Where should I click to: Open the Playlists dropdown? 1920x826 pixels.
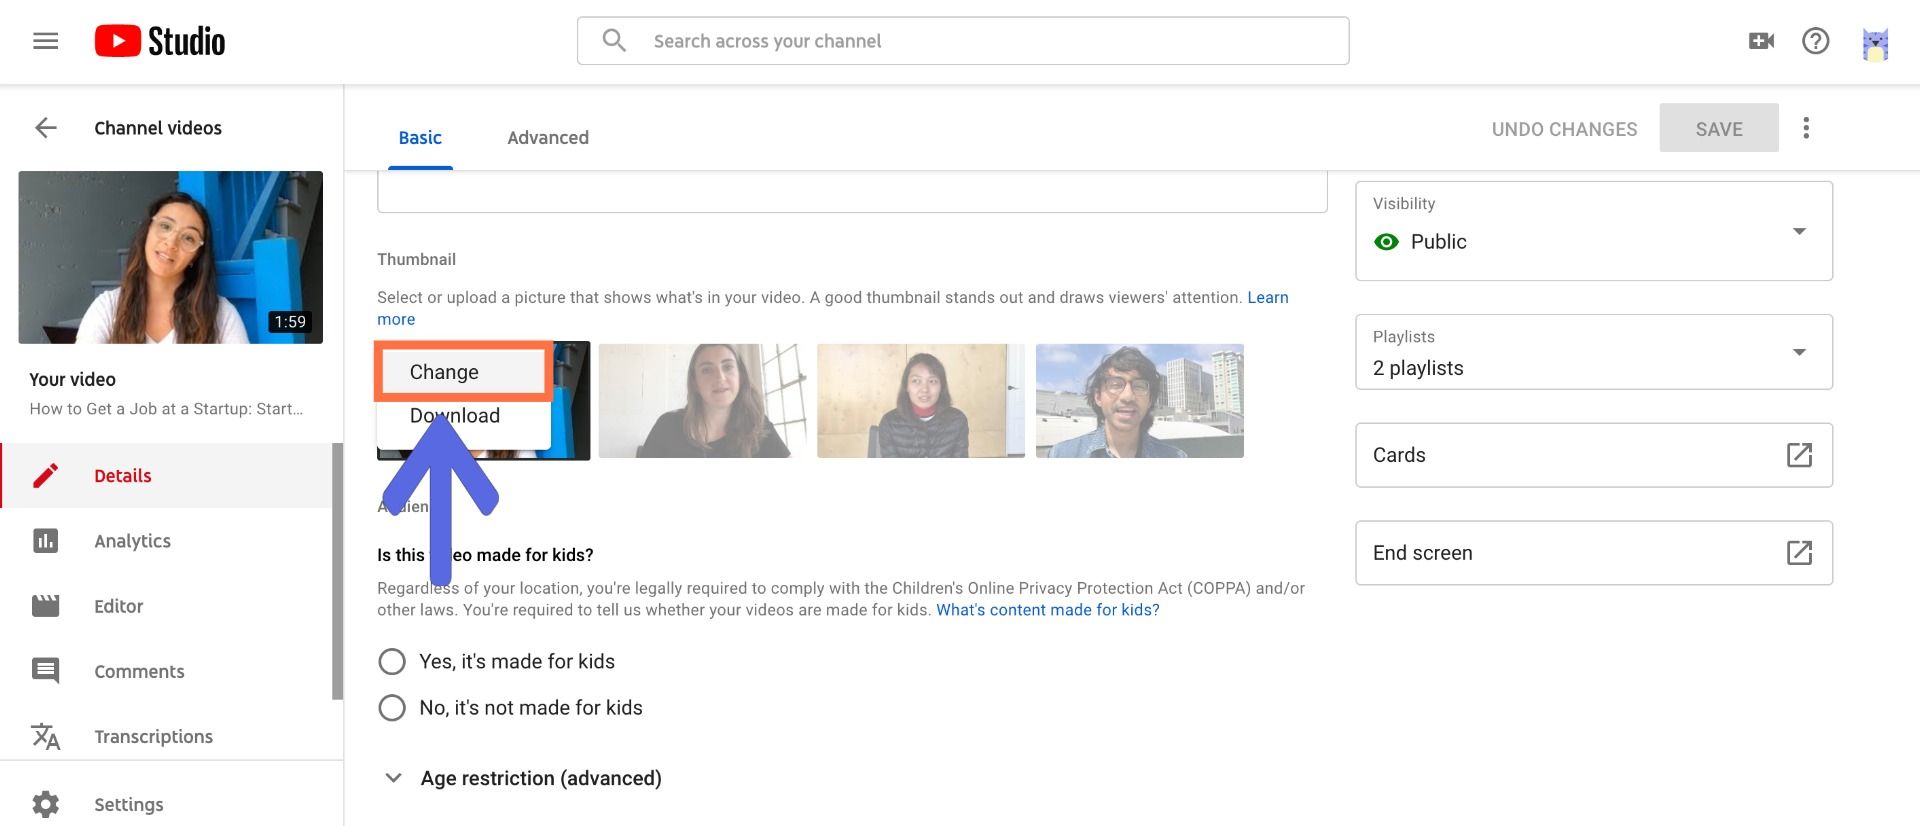point(1593,353)
